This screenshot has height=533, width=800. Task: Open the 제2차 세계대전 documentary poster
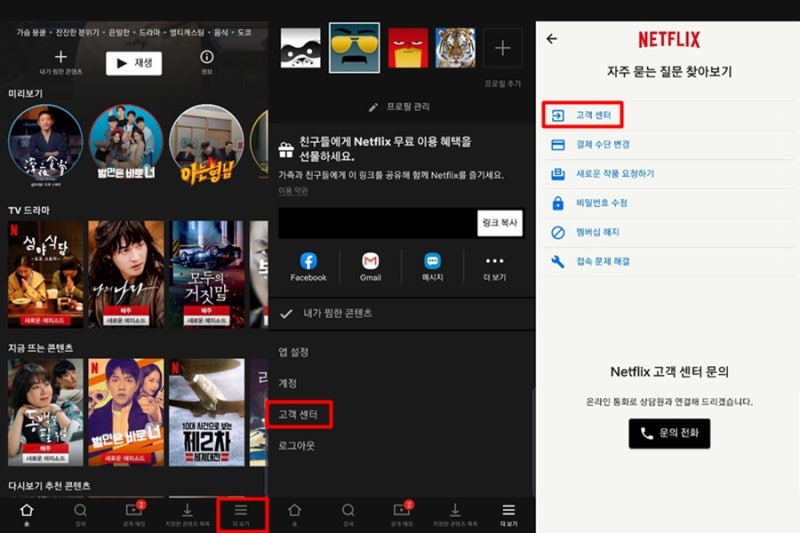[207, 412]
